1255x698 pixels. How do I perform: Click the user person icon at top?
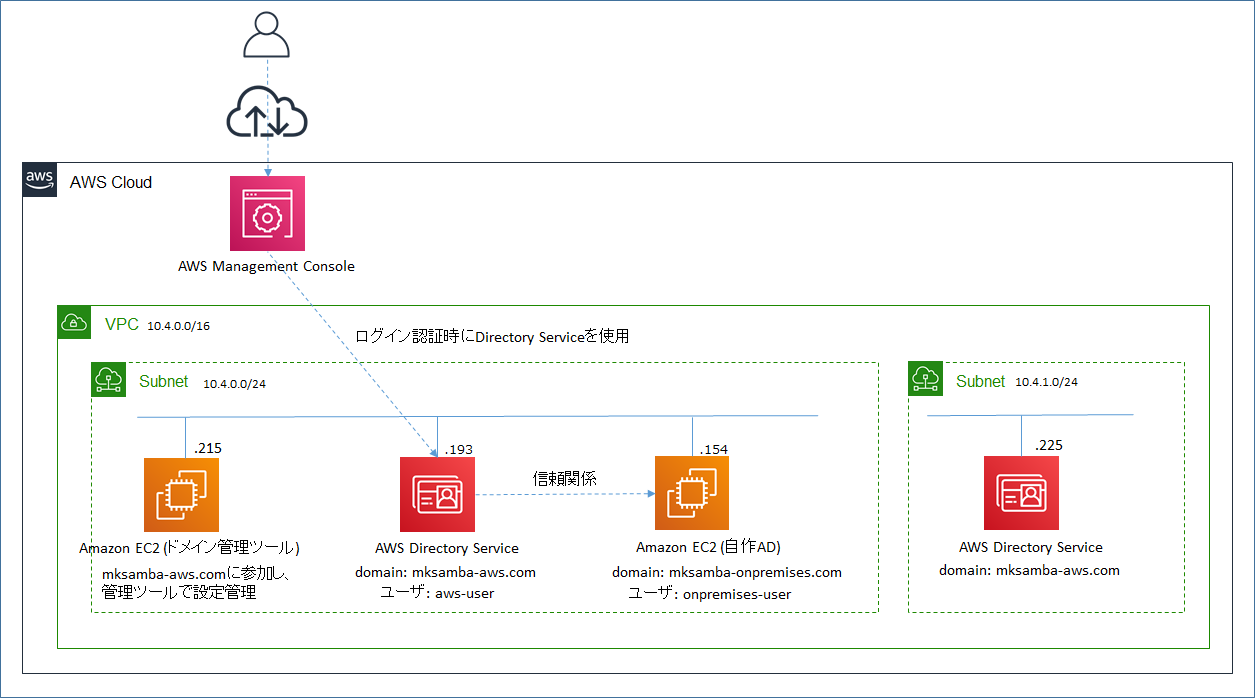coord(267,35)
